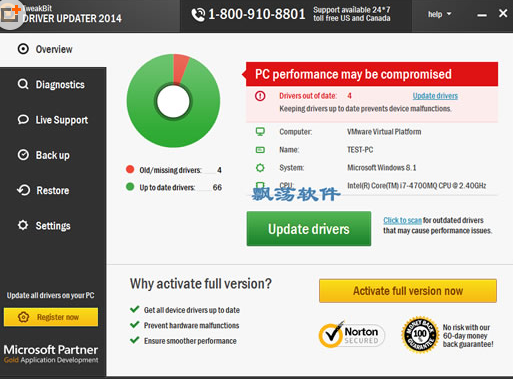Screen dimensions: 513x379
Task: Click checkmark beside Get all device drivers
Action: pyautogui.click(x=135, y=309)
